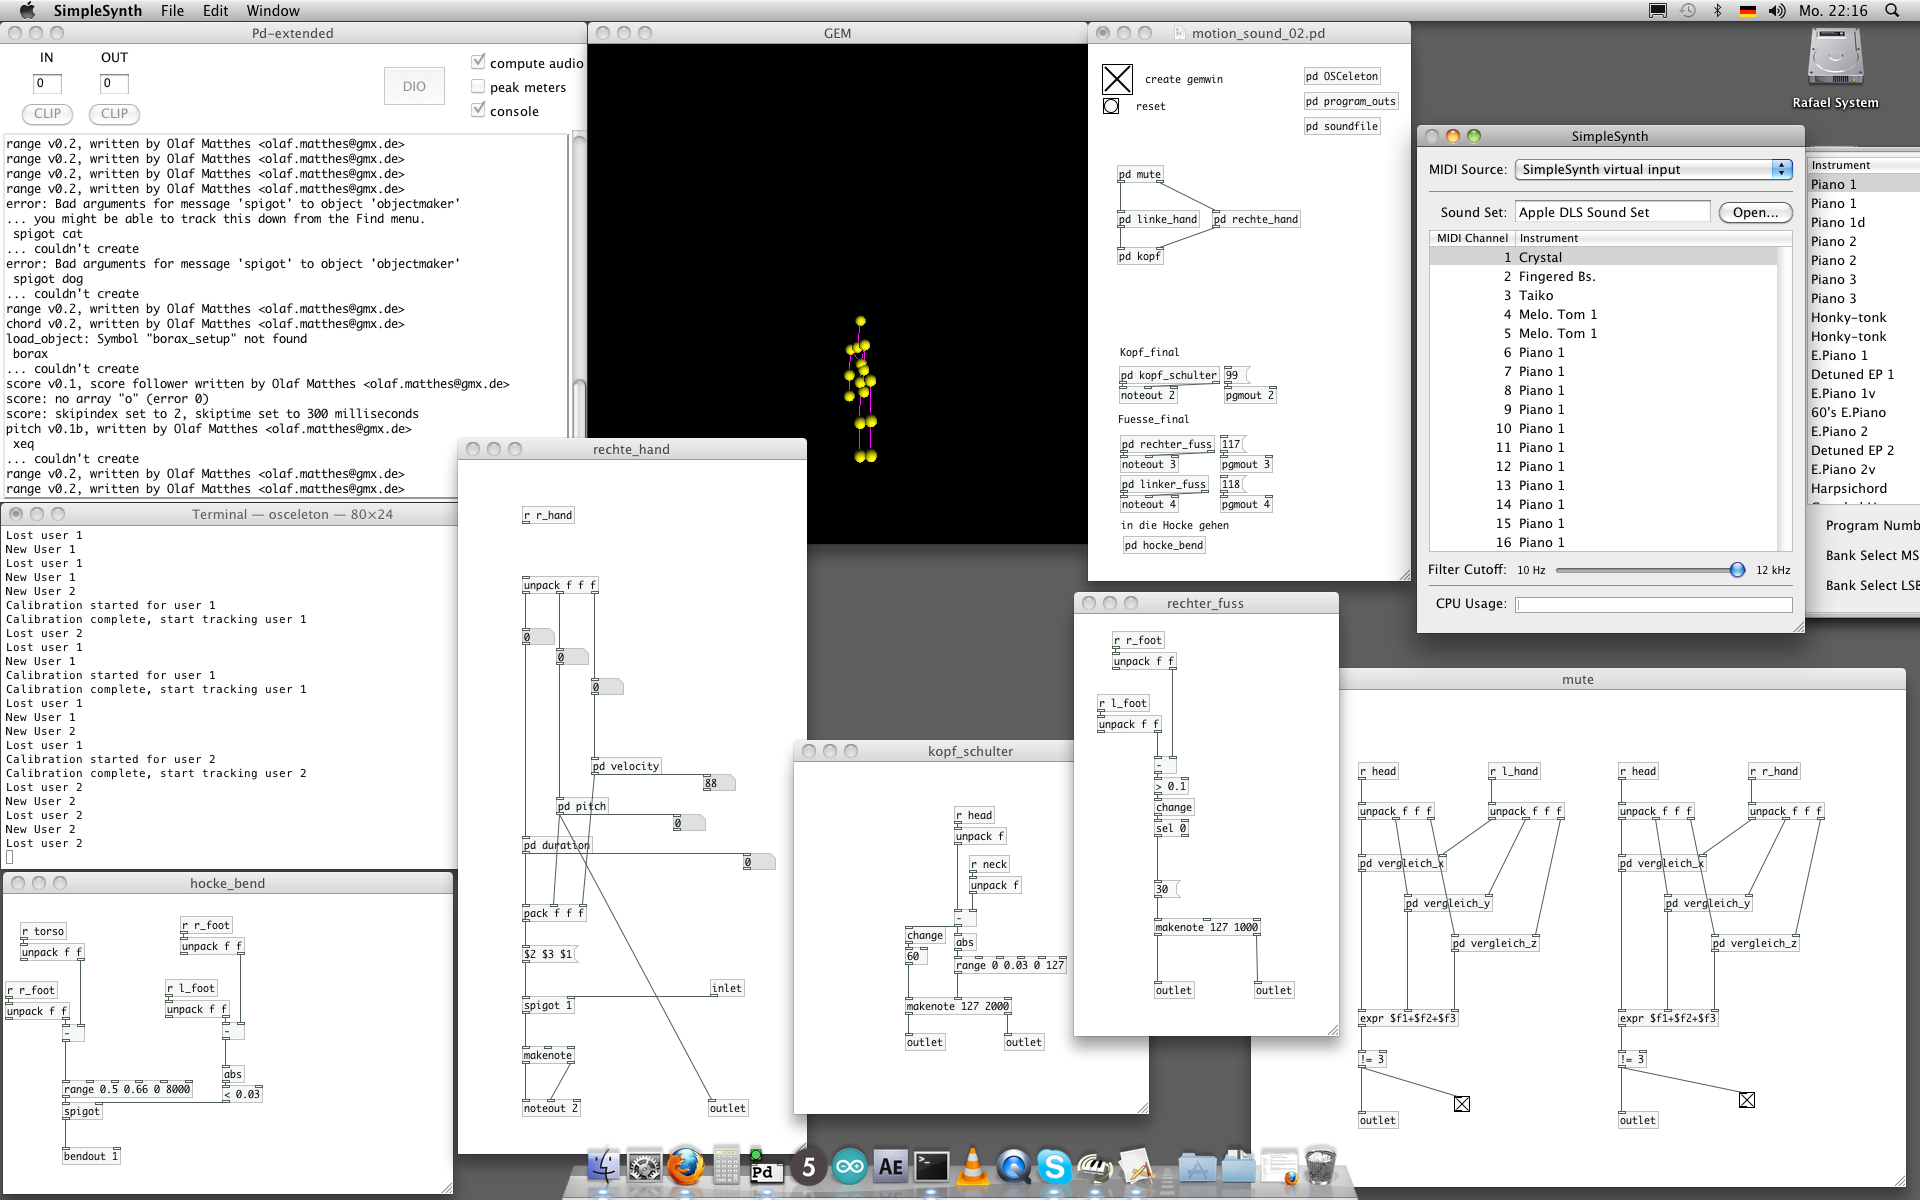Click pd velocity object in rechte_hand
The image size is (1920, 1200).
click(x=626, y=766)
